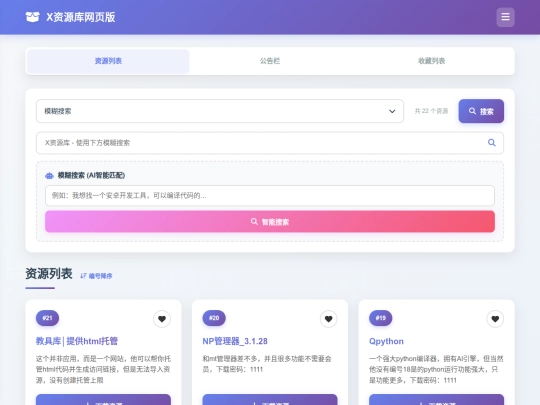Focus the AI fuzzy search example input
This screenshot has height=405, width=540.
pos(270,196)
